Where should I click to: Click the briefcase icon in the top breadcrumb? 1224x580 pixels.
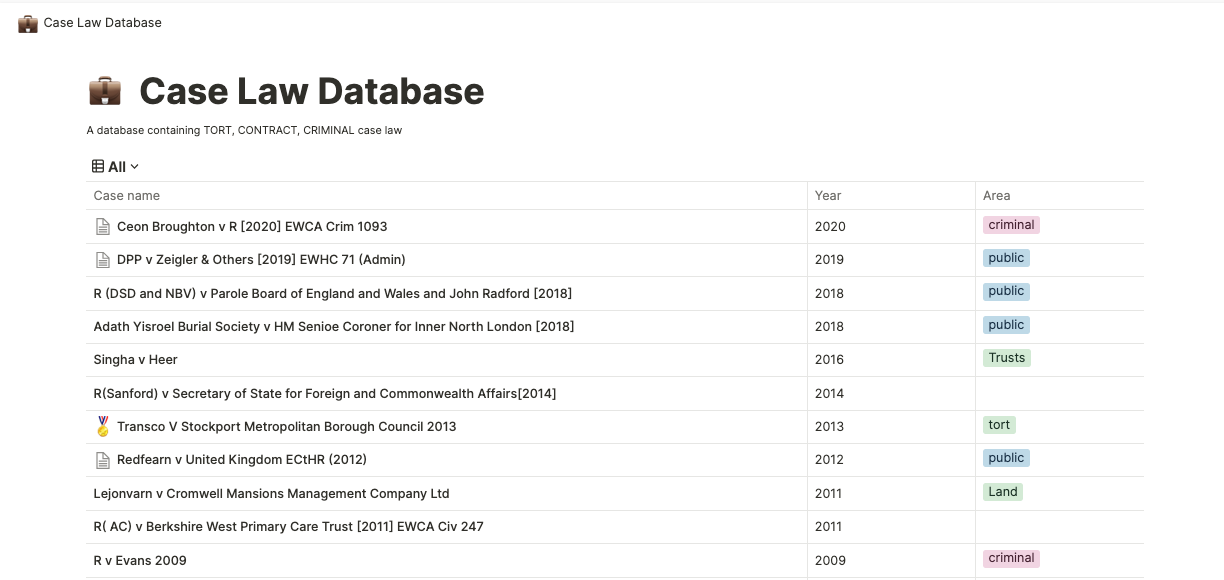(28, 23)
